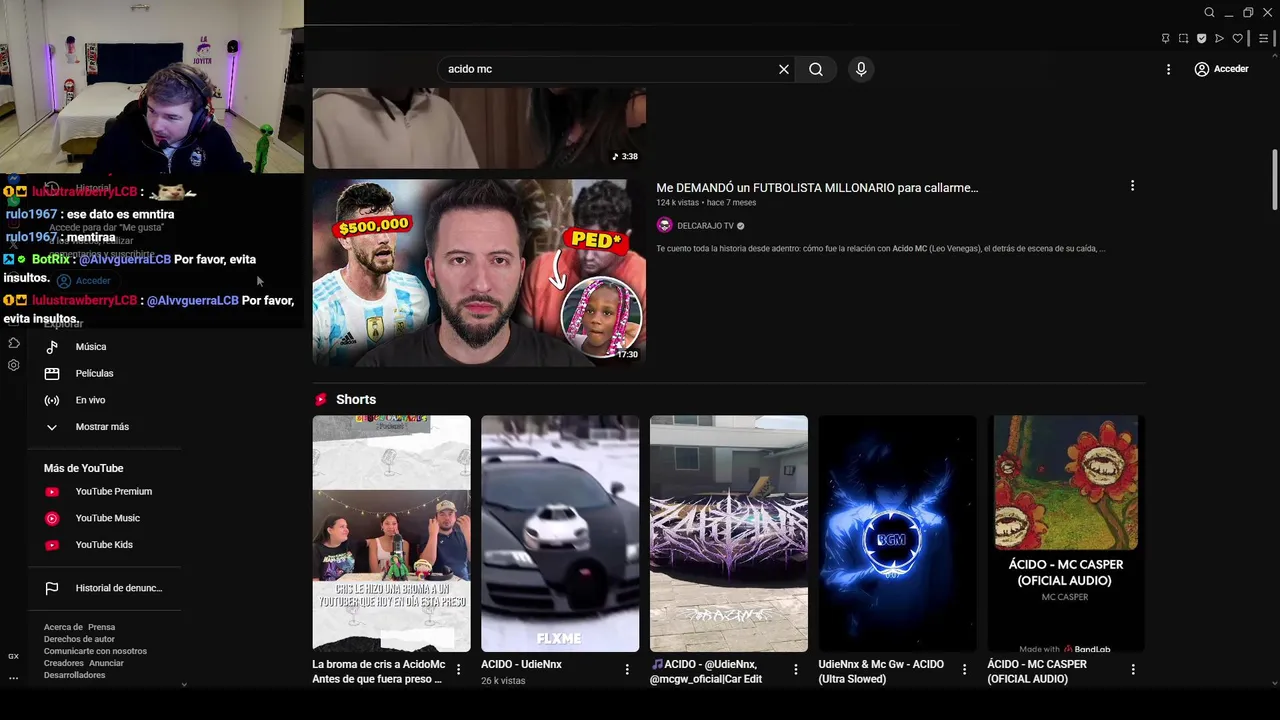The width and height of the screenshot is (1280, 720).
Task: Open video title Me DEMANDÓ un FUTBOLISTA MILLONARIO
Action: click(817, 188)
